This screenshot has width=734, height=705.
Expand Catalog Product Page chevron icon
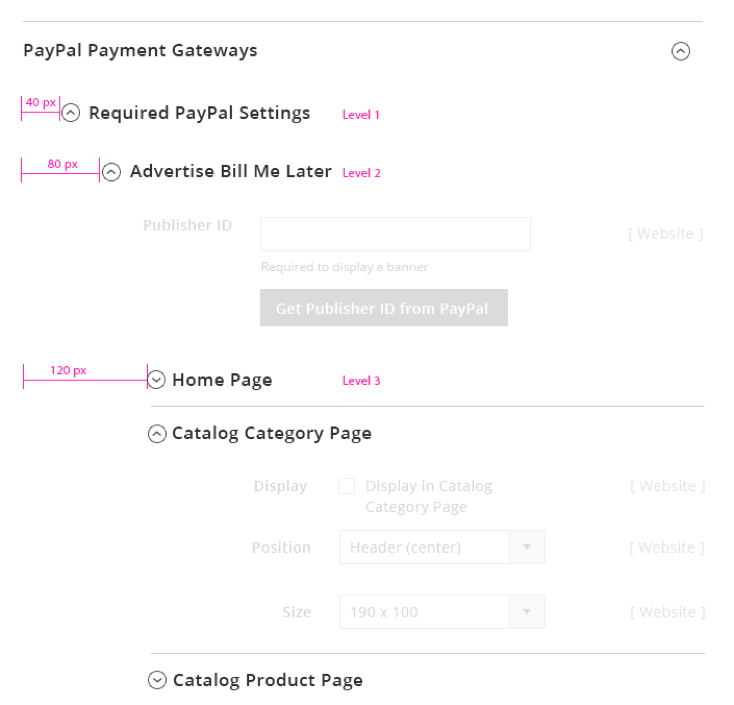(157, 681)
